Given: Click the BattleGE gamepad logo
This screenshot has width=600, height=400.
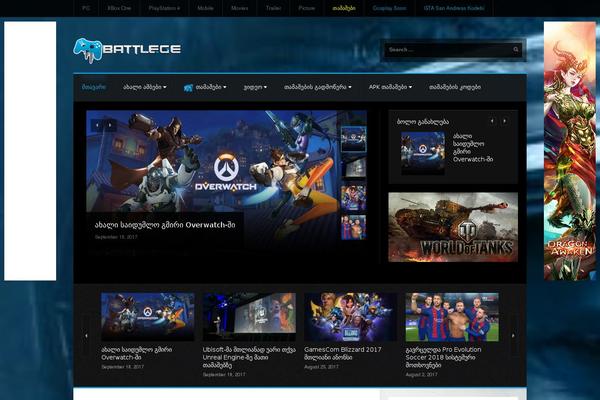Looking at the screenshot, I should 127,50.
